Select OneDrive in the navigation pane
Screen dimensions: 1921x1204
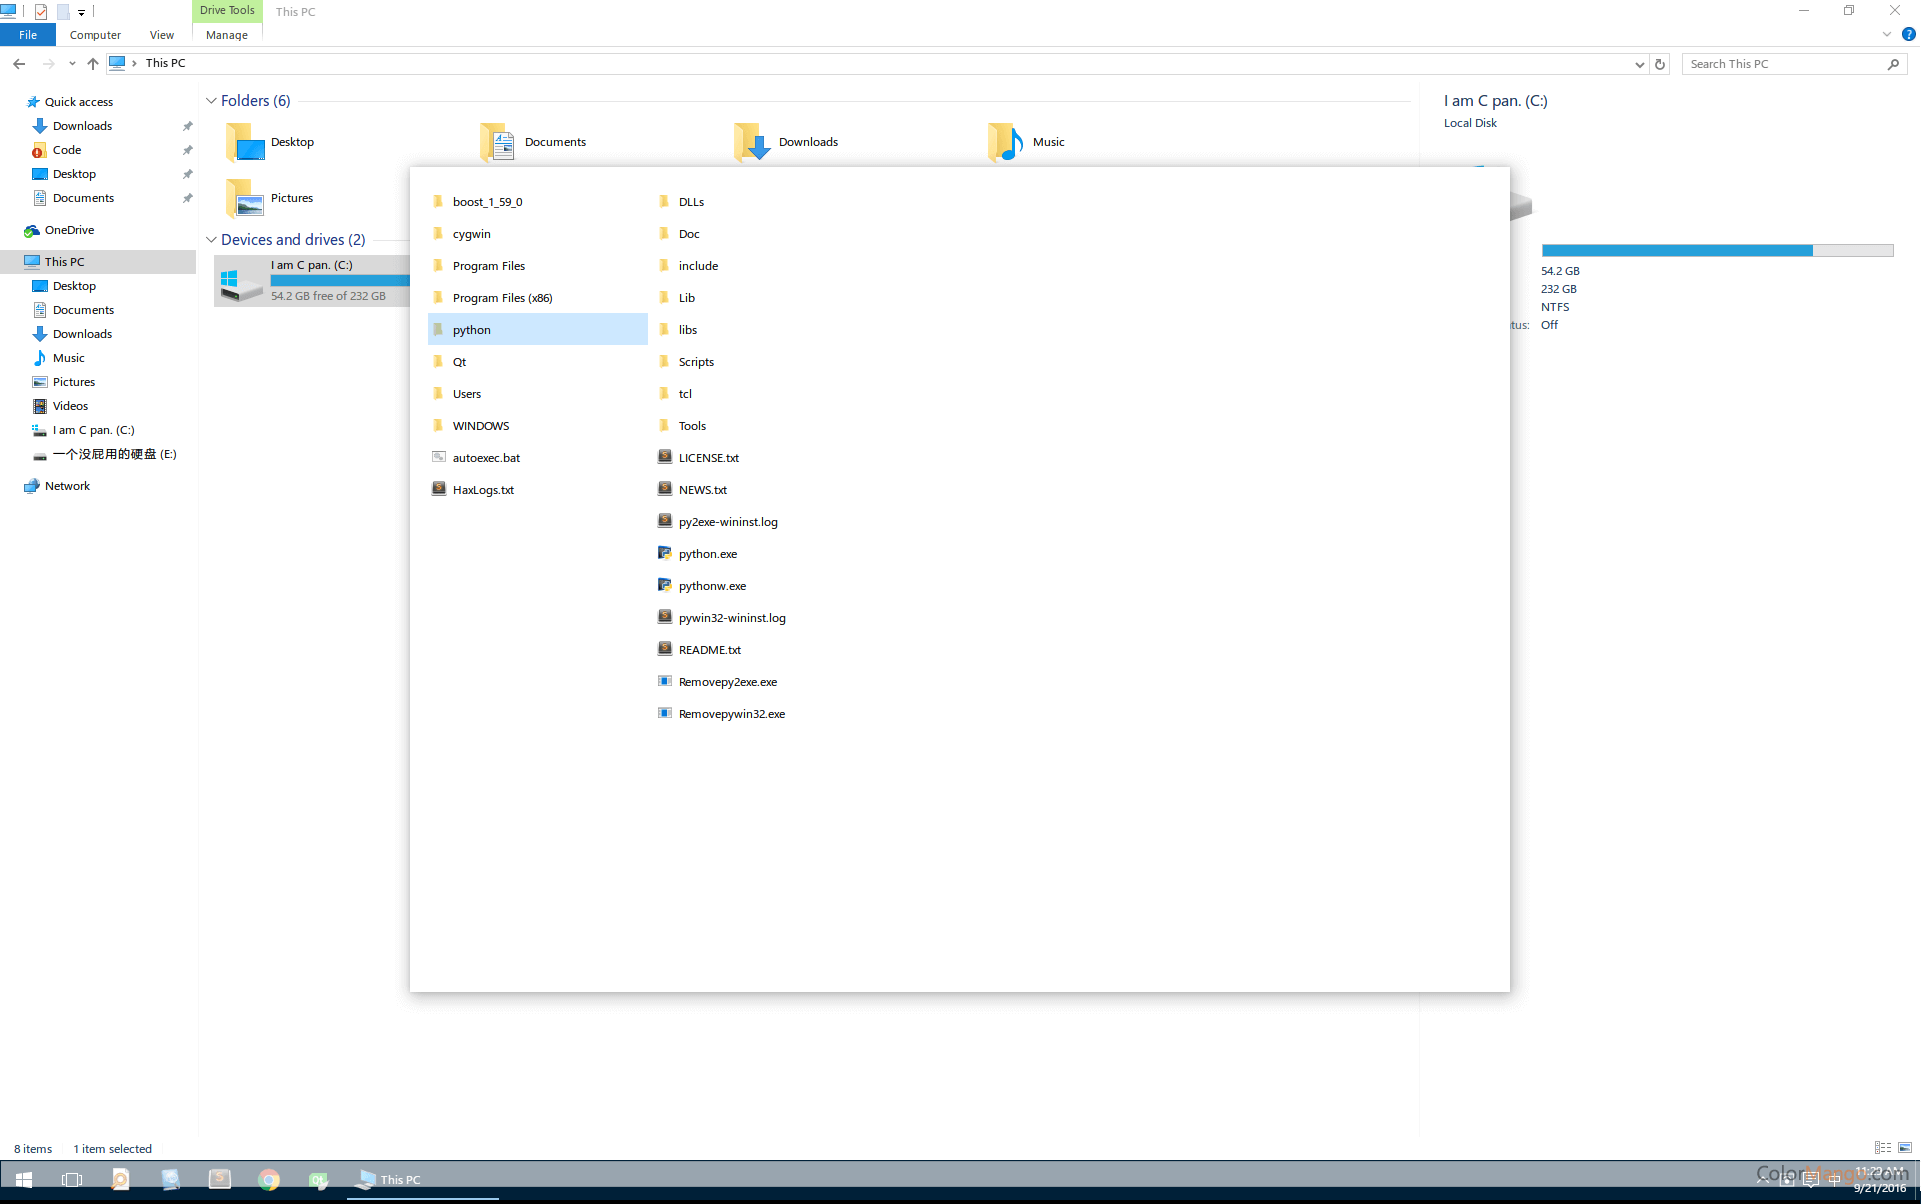(69, 230)
